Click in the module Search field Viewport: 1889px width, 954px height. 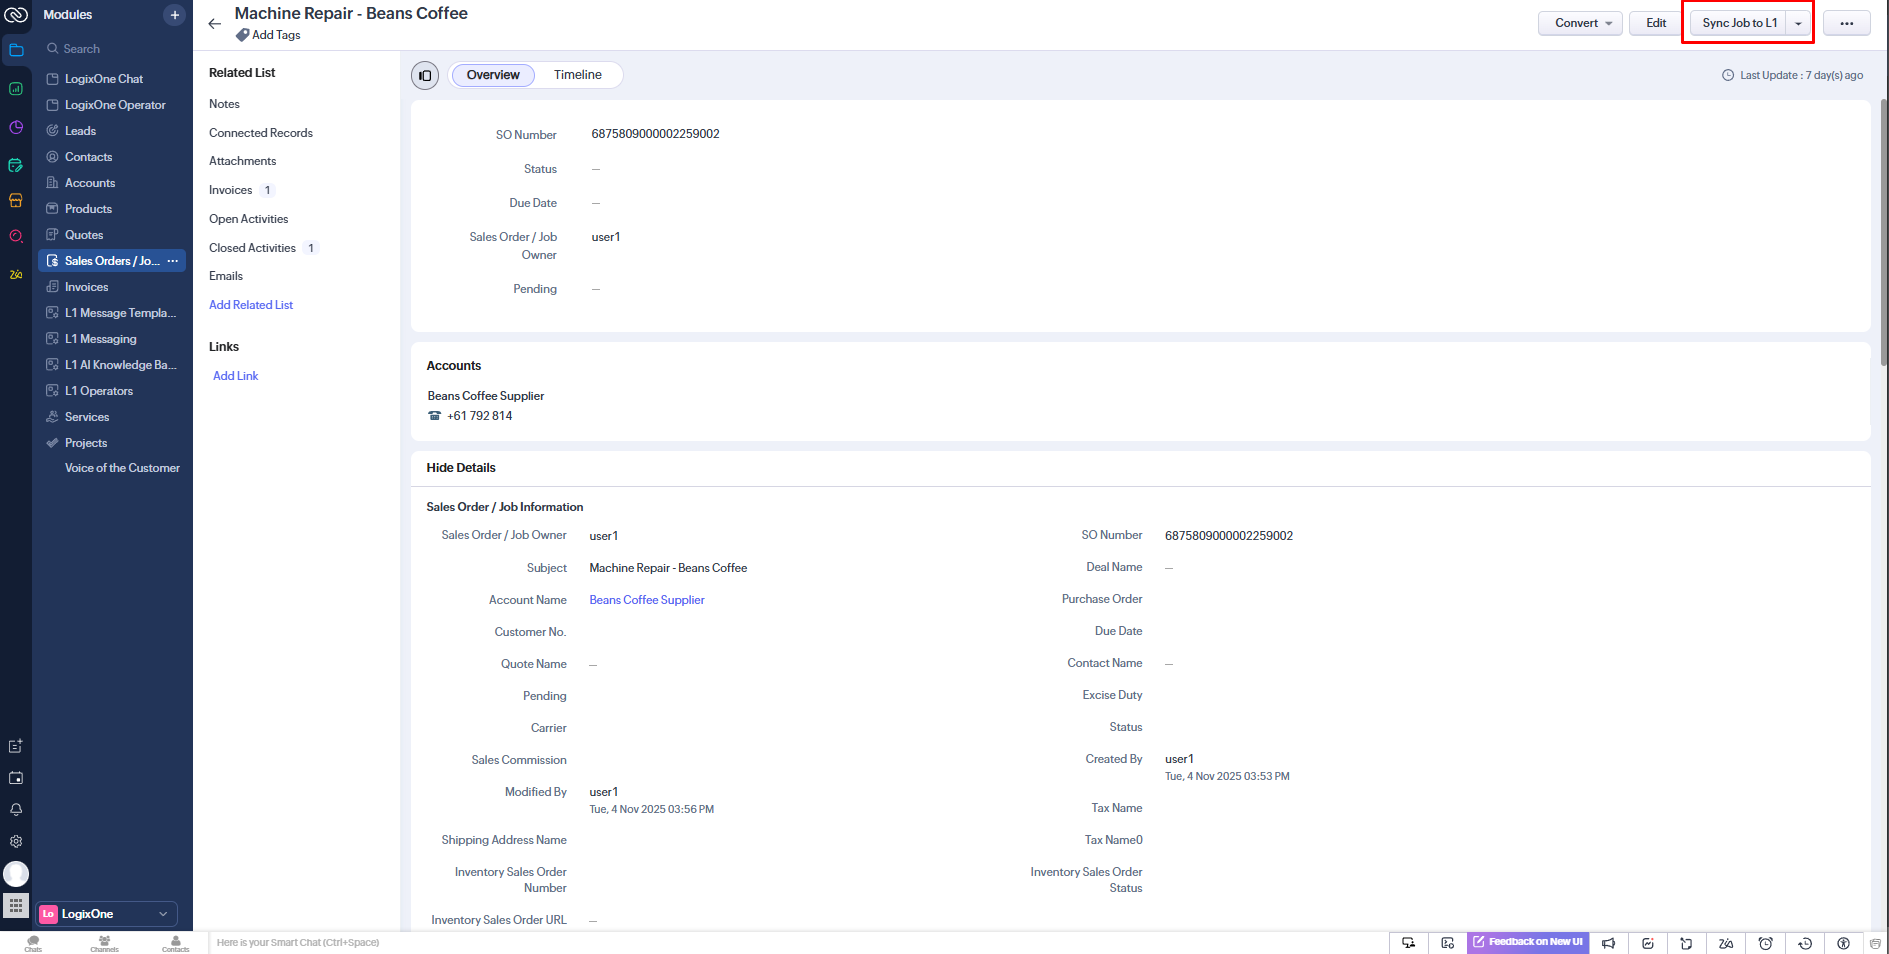click(x=110, y=49)
